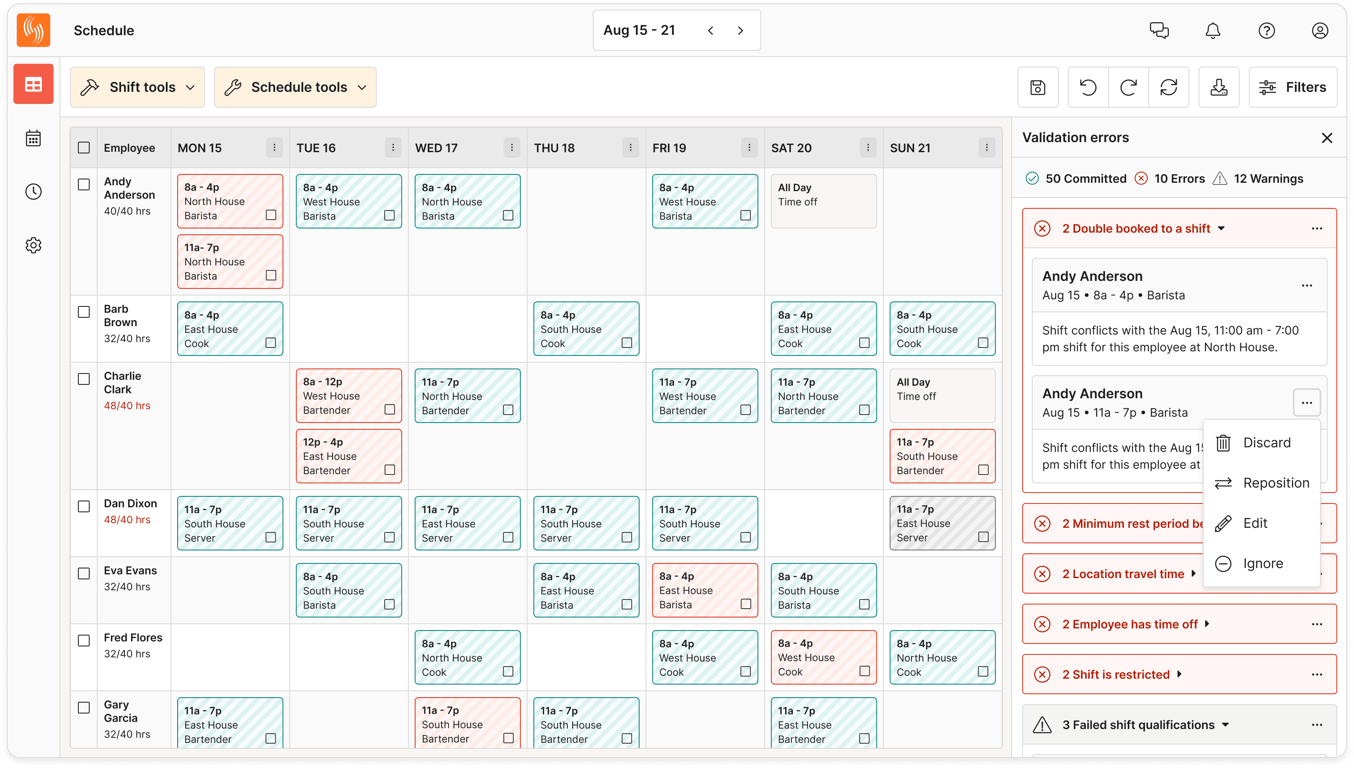Click the 10 Errors status filter

pyautogui.click(x=1169, y=179)
